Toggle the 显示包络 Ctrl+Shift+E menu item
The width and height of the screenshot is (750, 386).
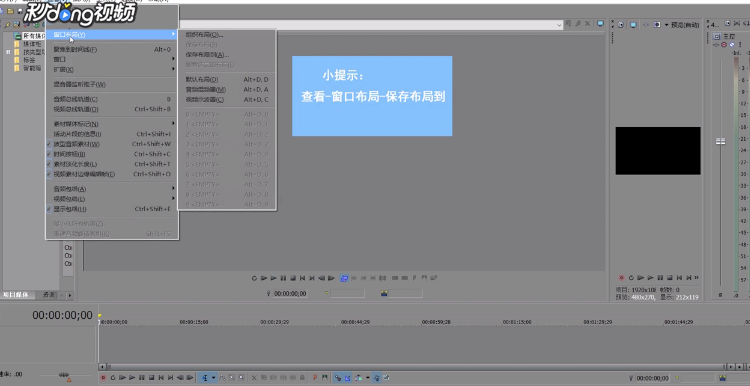pos(112,209)
